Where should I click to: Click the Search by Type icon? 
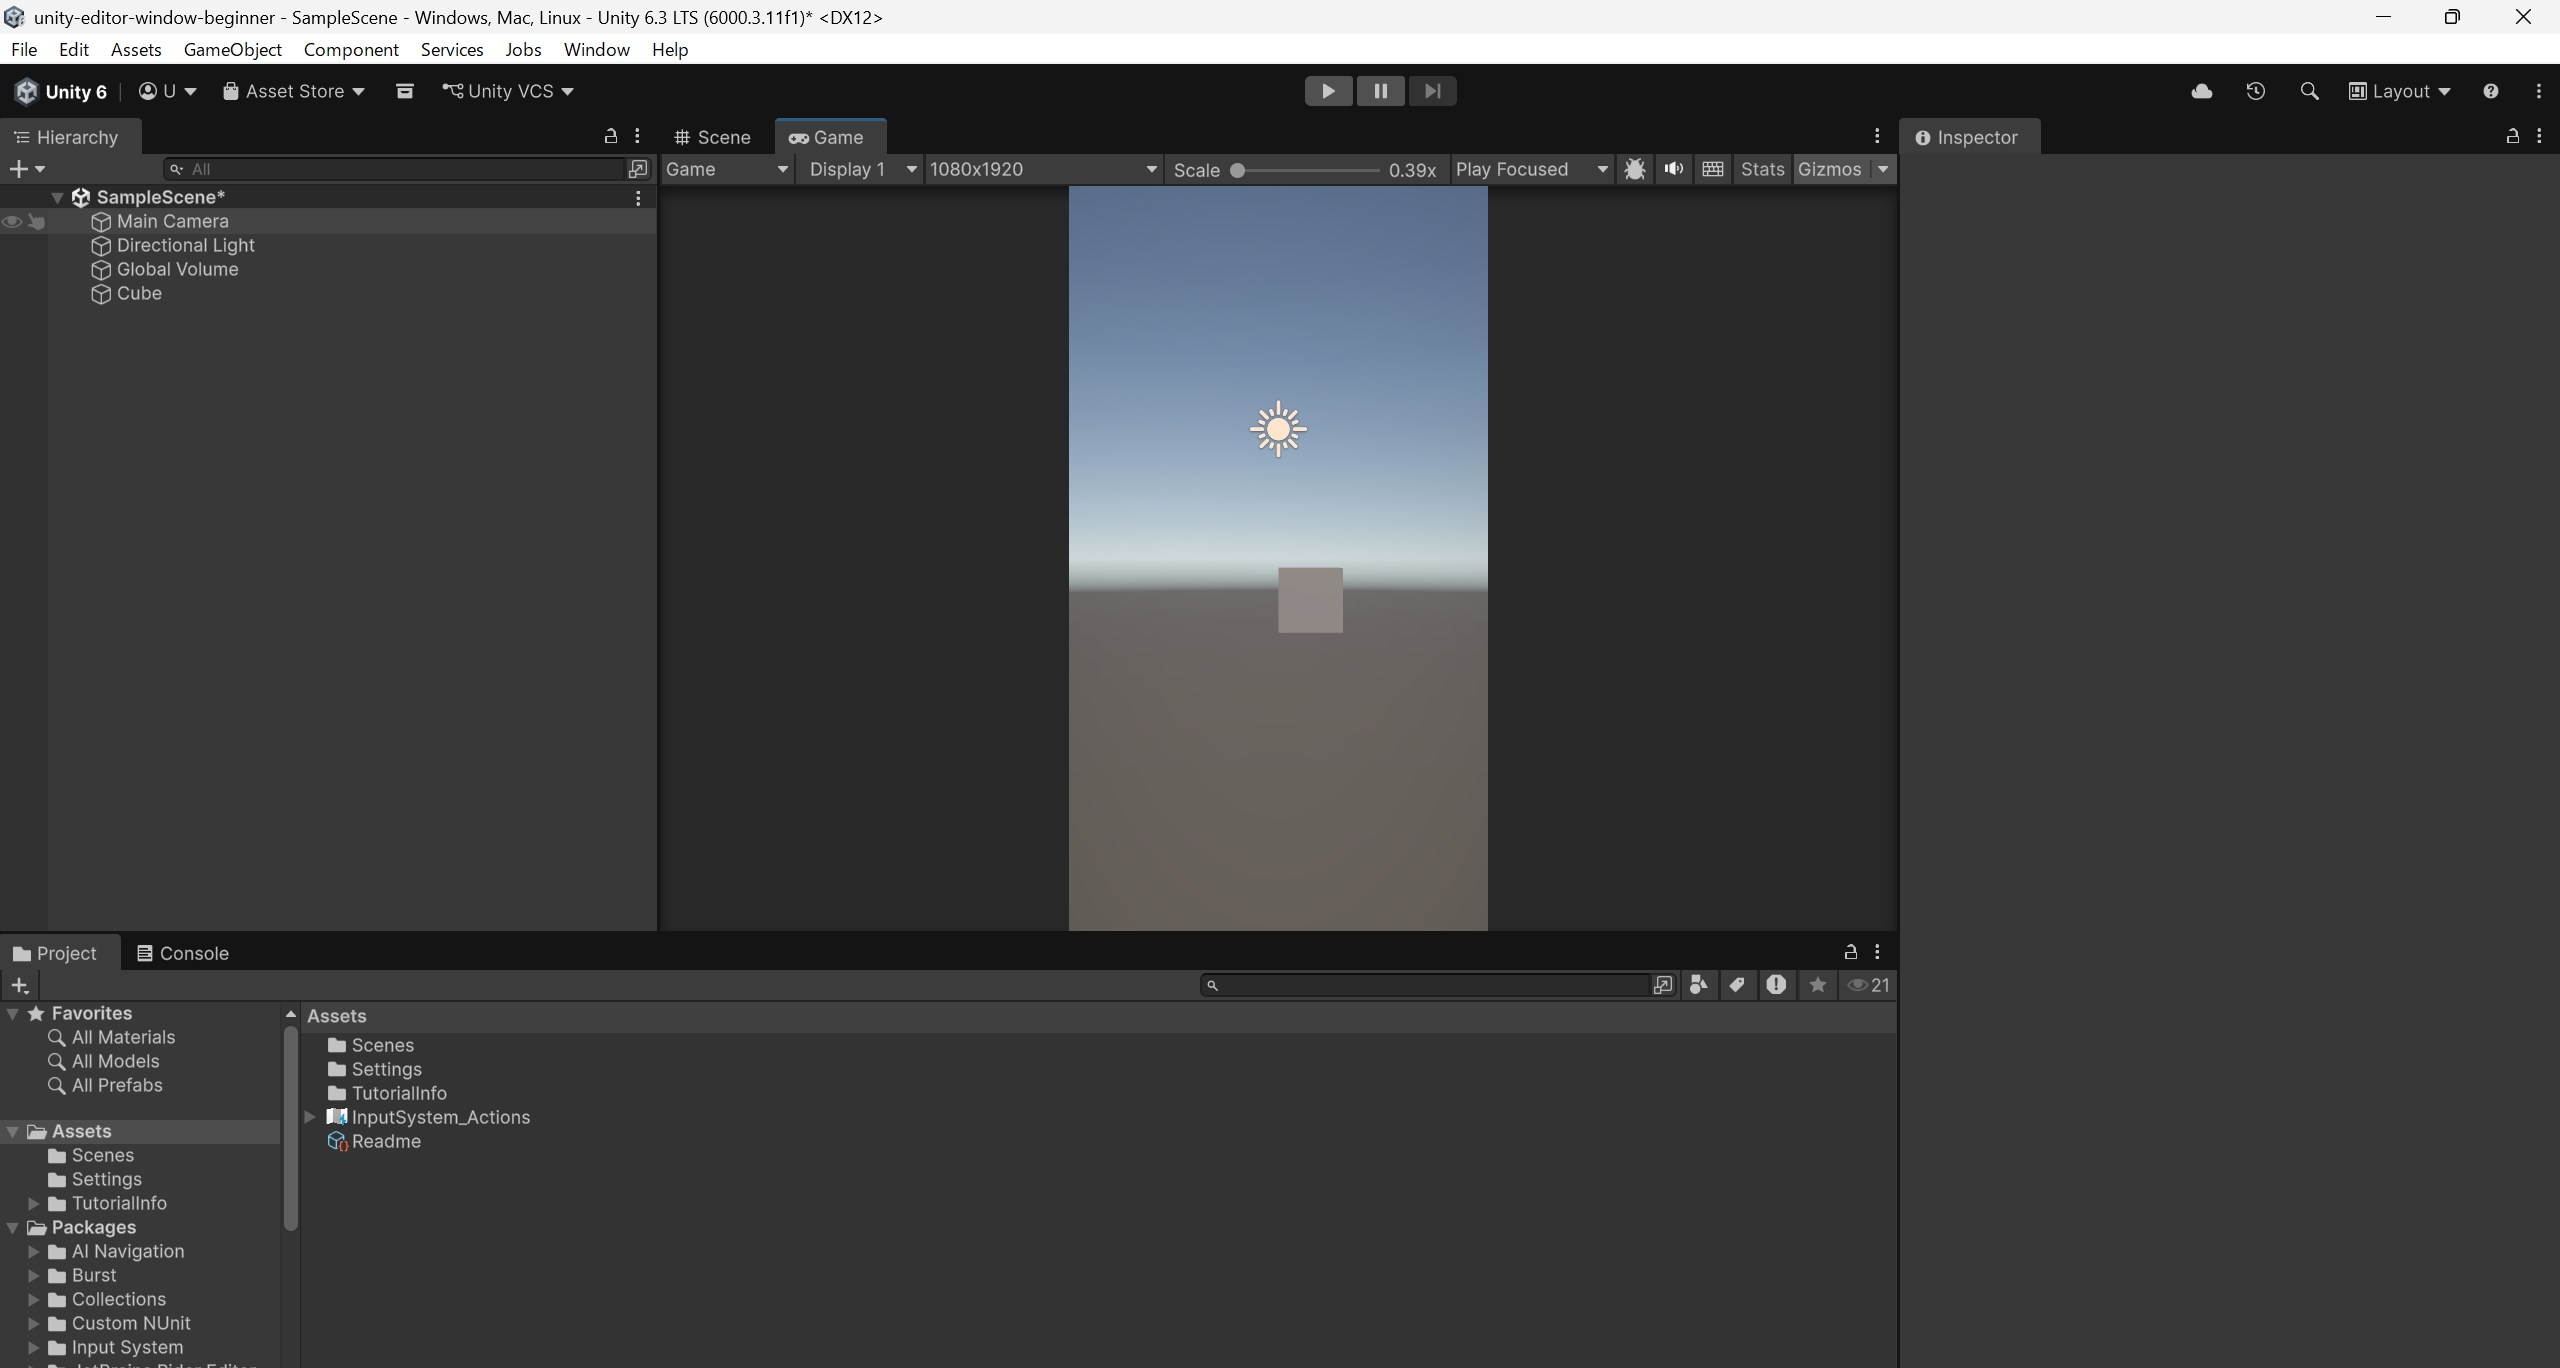coord(1698,985)
